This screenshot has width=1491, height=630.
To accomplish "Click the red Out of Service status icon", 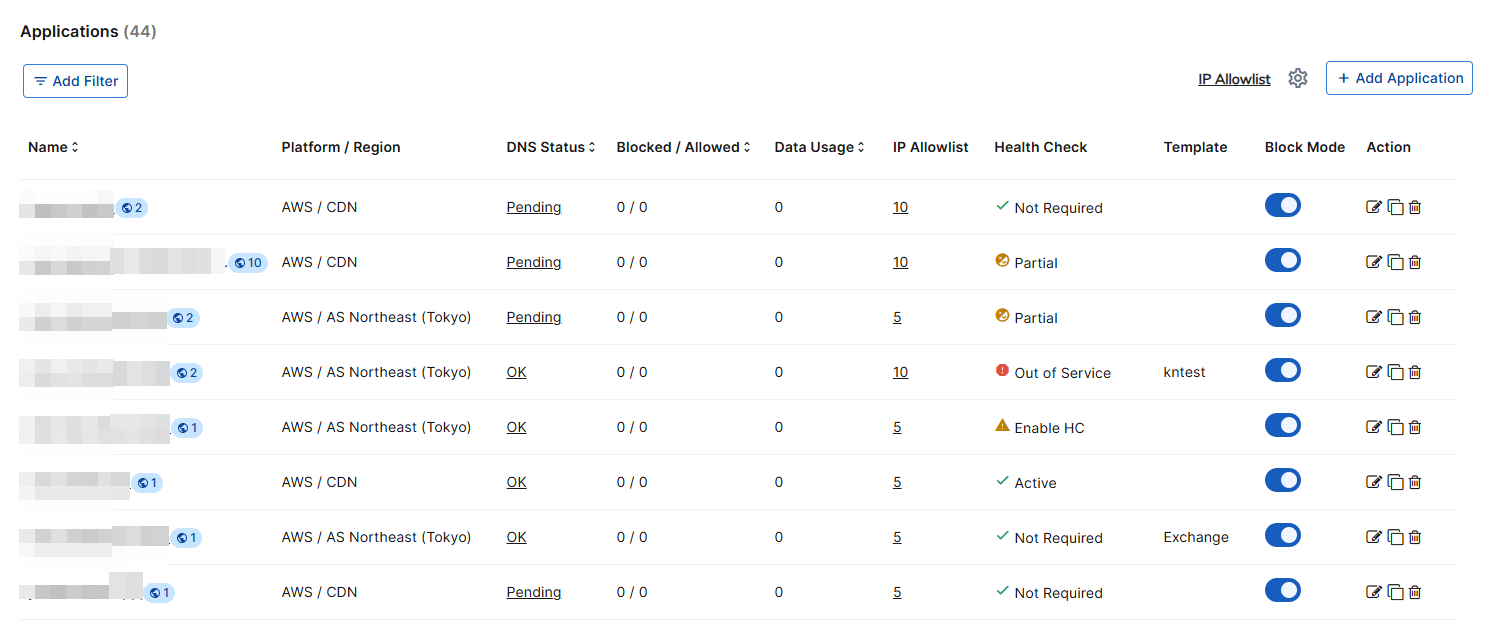I will tap(1002, 372).
